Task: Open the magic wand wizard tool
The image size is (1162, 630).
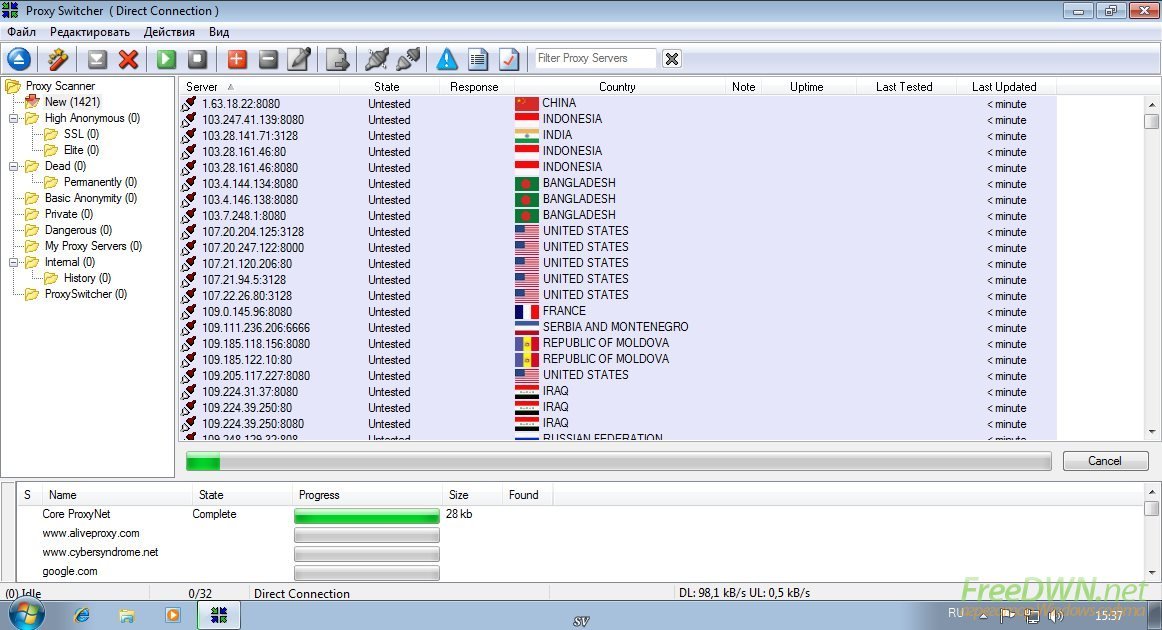Action: pos(57,59)
